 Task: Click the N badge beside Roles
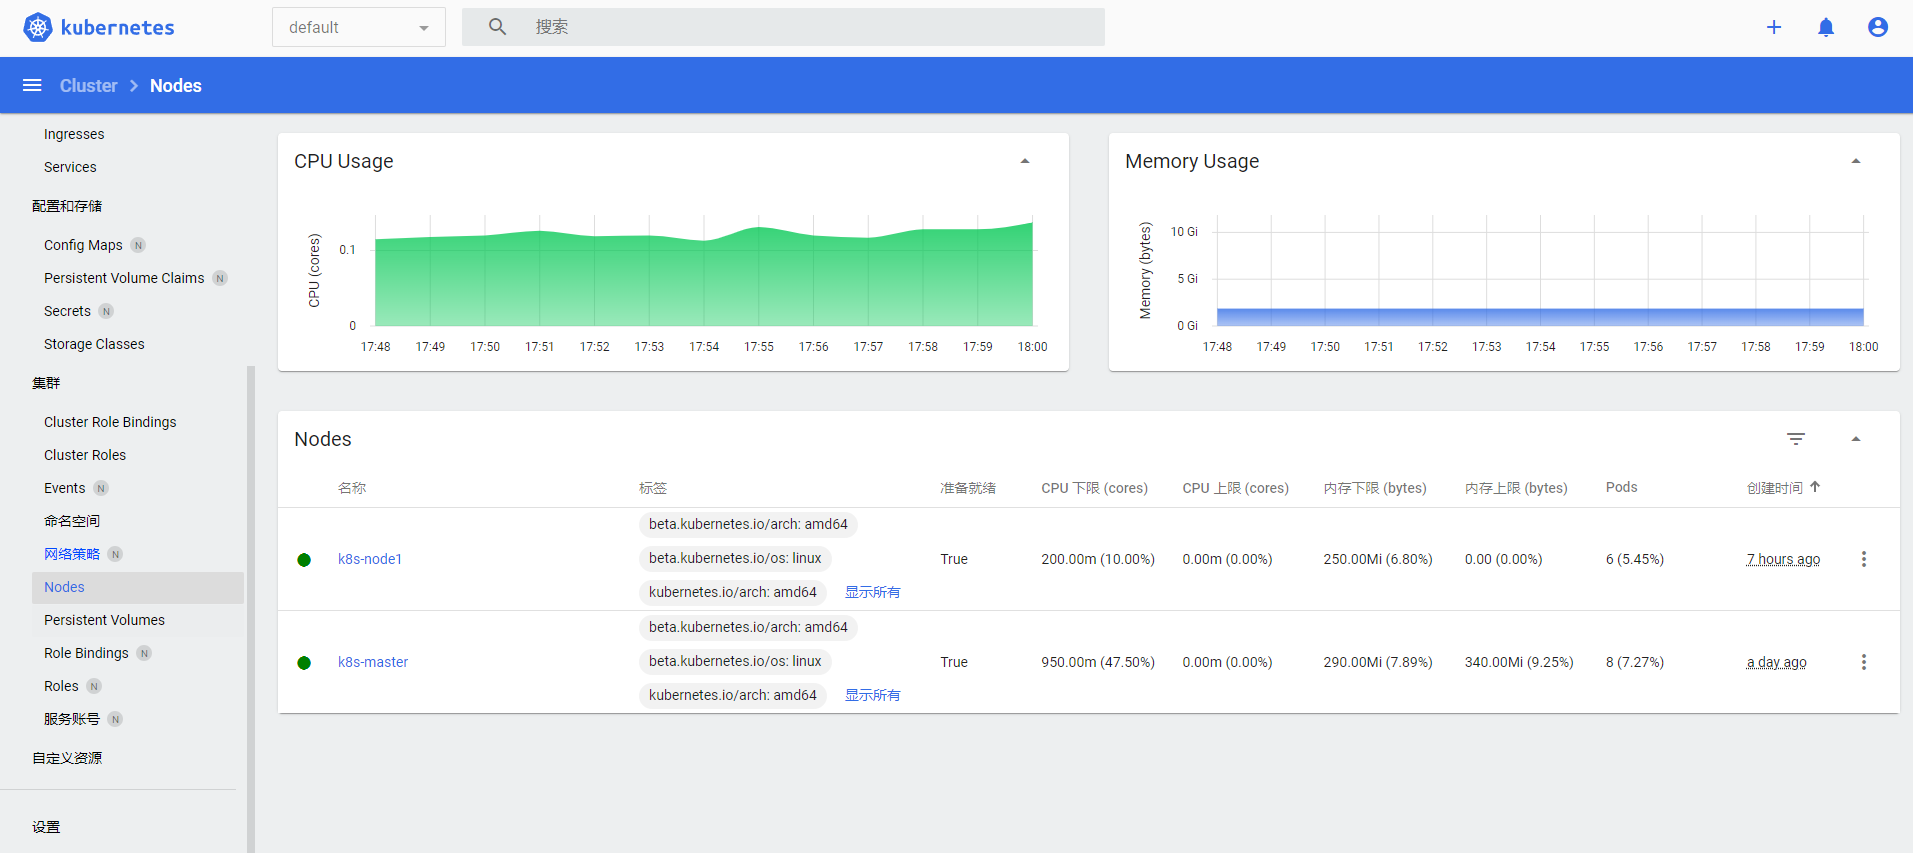click(94, 686)
